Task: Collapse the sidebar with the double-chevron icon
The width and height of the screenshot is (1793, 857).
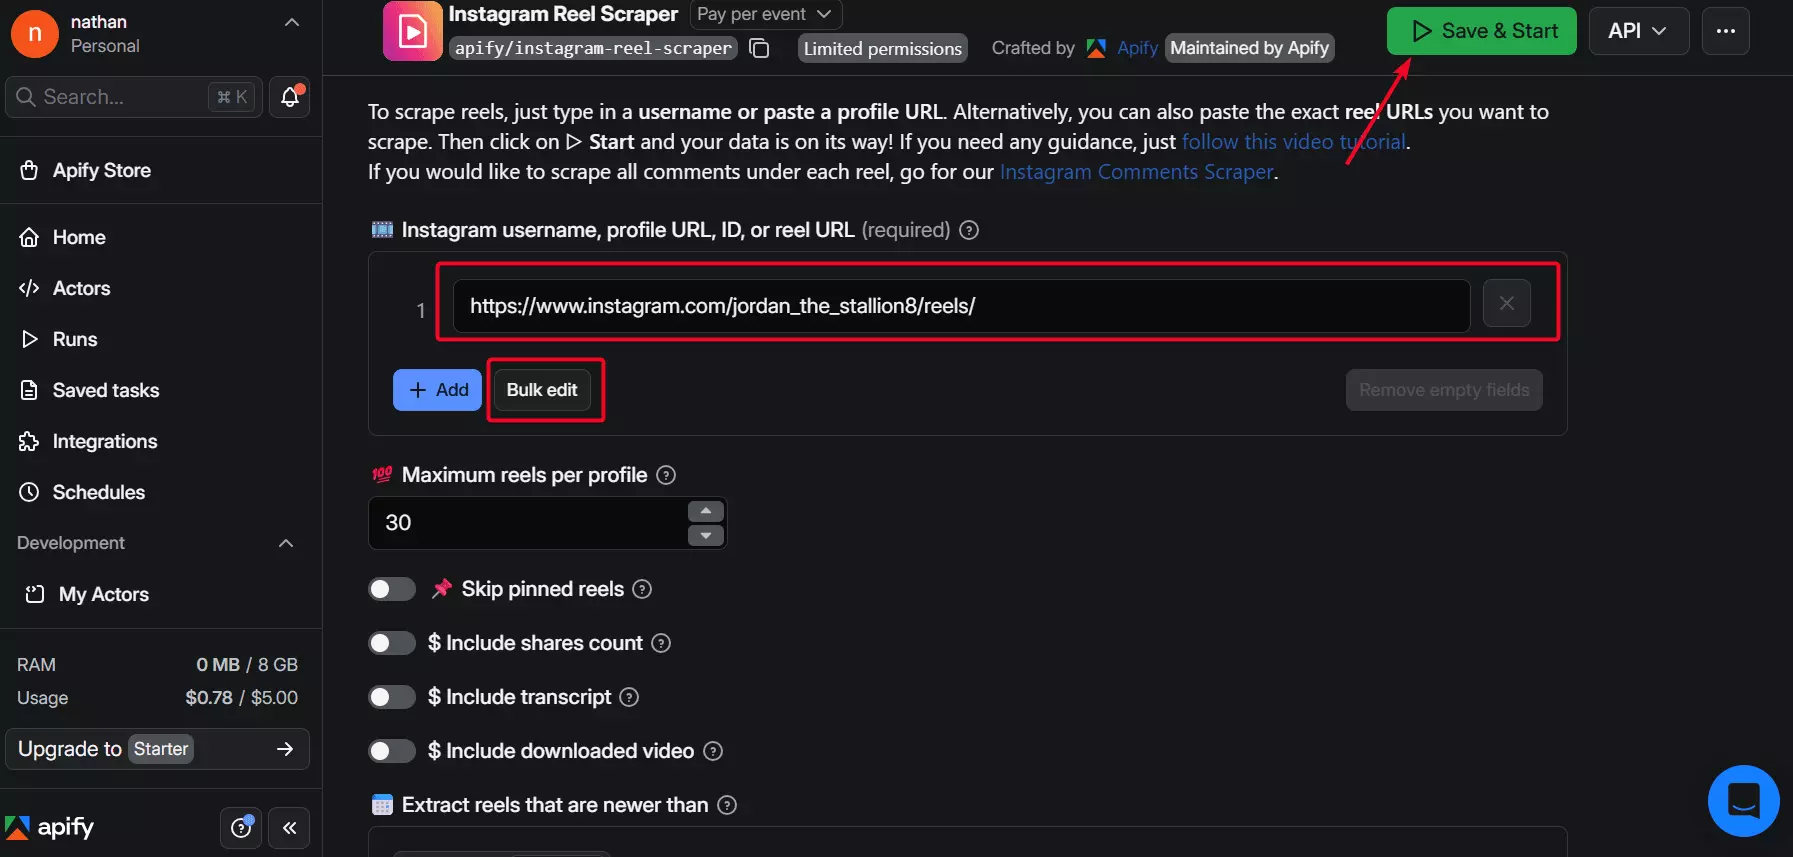Action: click(x=290, y=828)
